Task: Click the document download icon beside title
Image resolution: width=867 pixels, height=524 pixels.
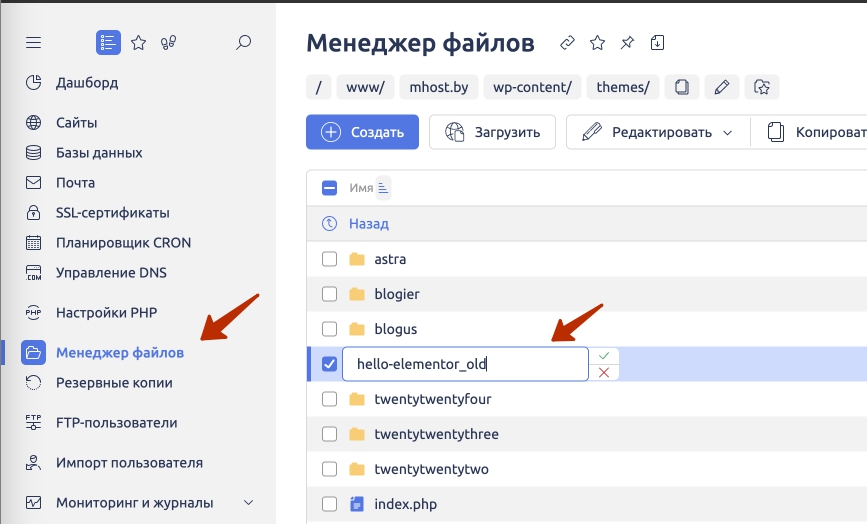Action: coord(657,43)
